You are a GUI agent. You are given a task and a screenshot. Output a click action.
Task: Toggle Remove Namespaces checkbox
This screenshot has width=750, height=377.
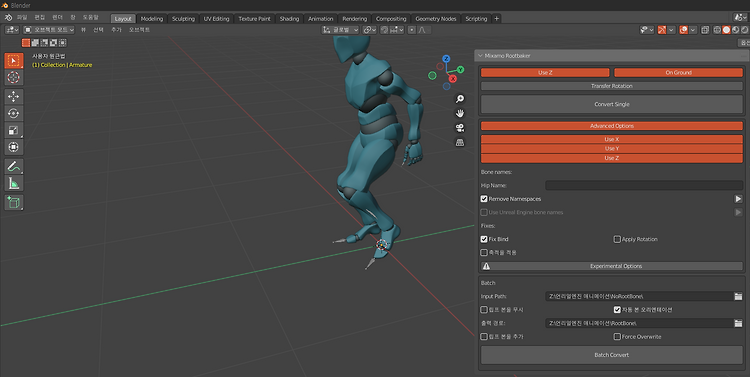click(x=484, y=199)
